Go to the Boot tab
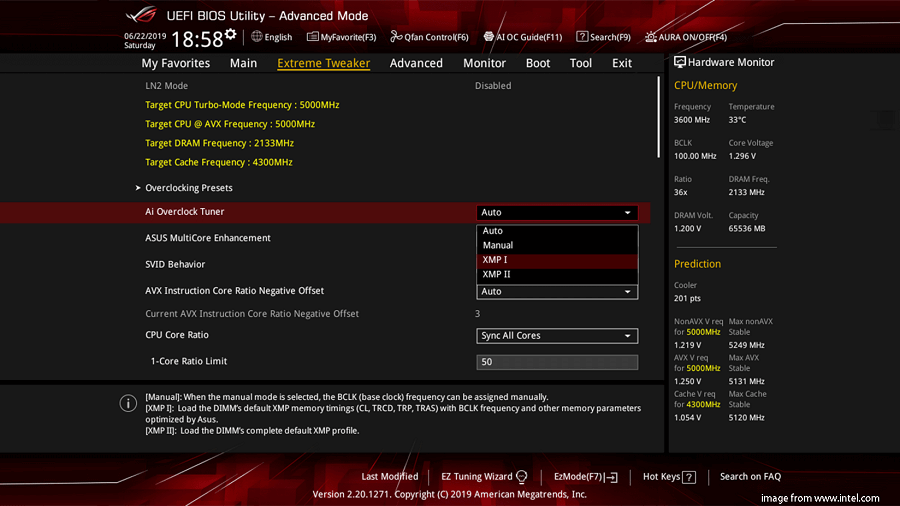900x506 pixels. click(538, 63)
